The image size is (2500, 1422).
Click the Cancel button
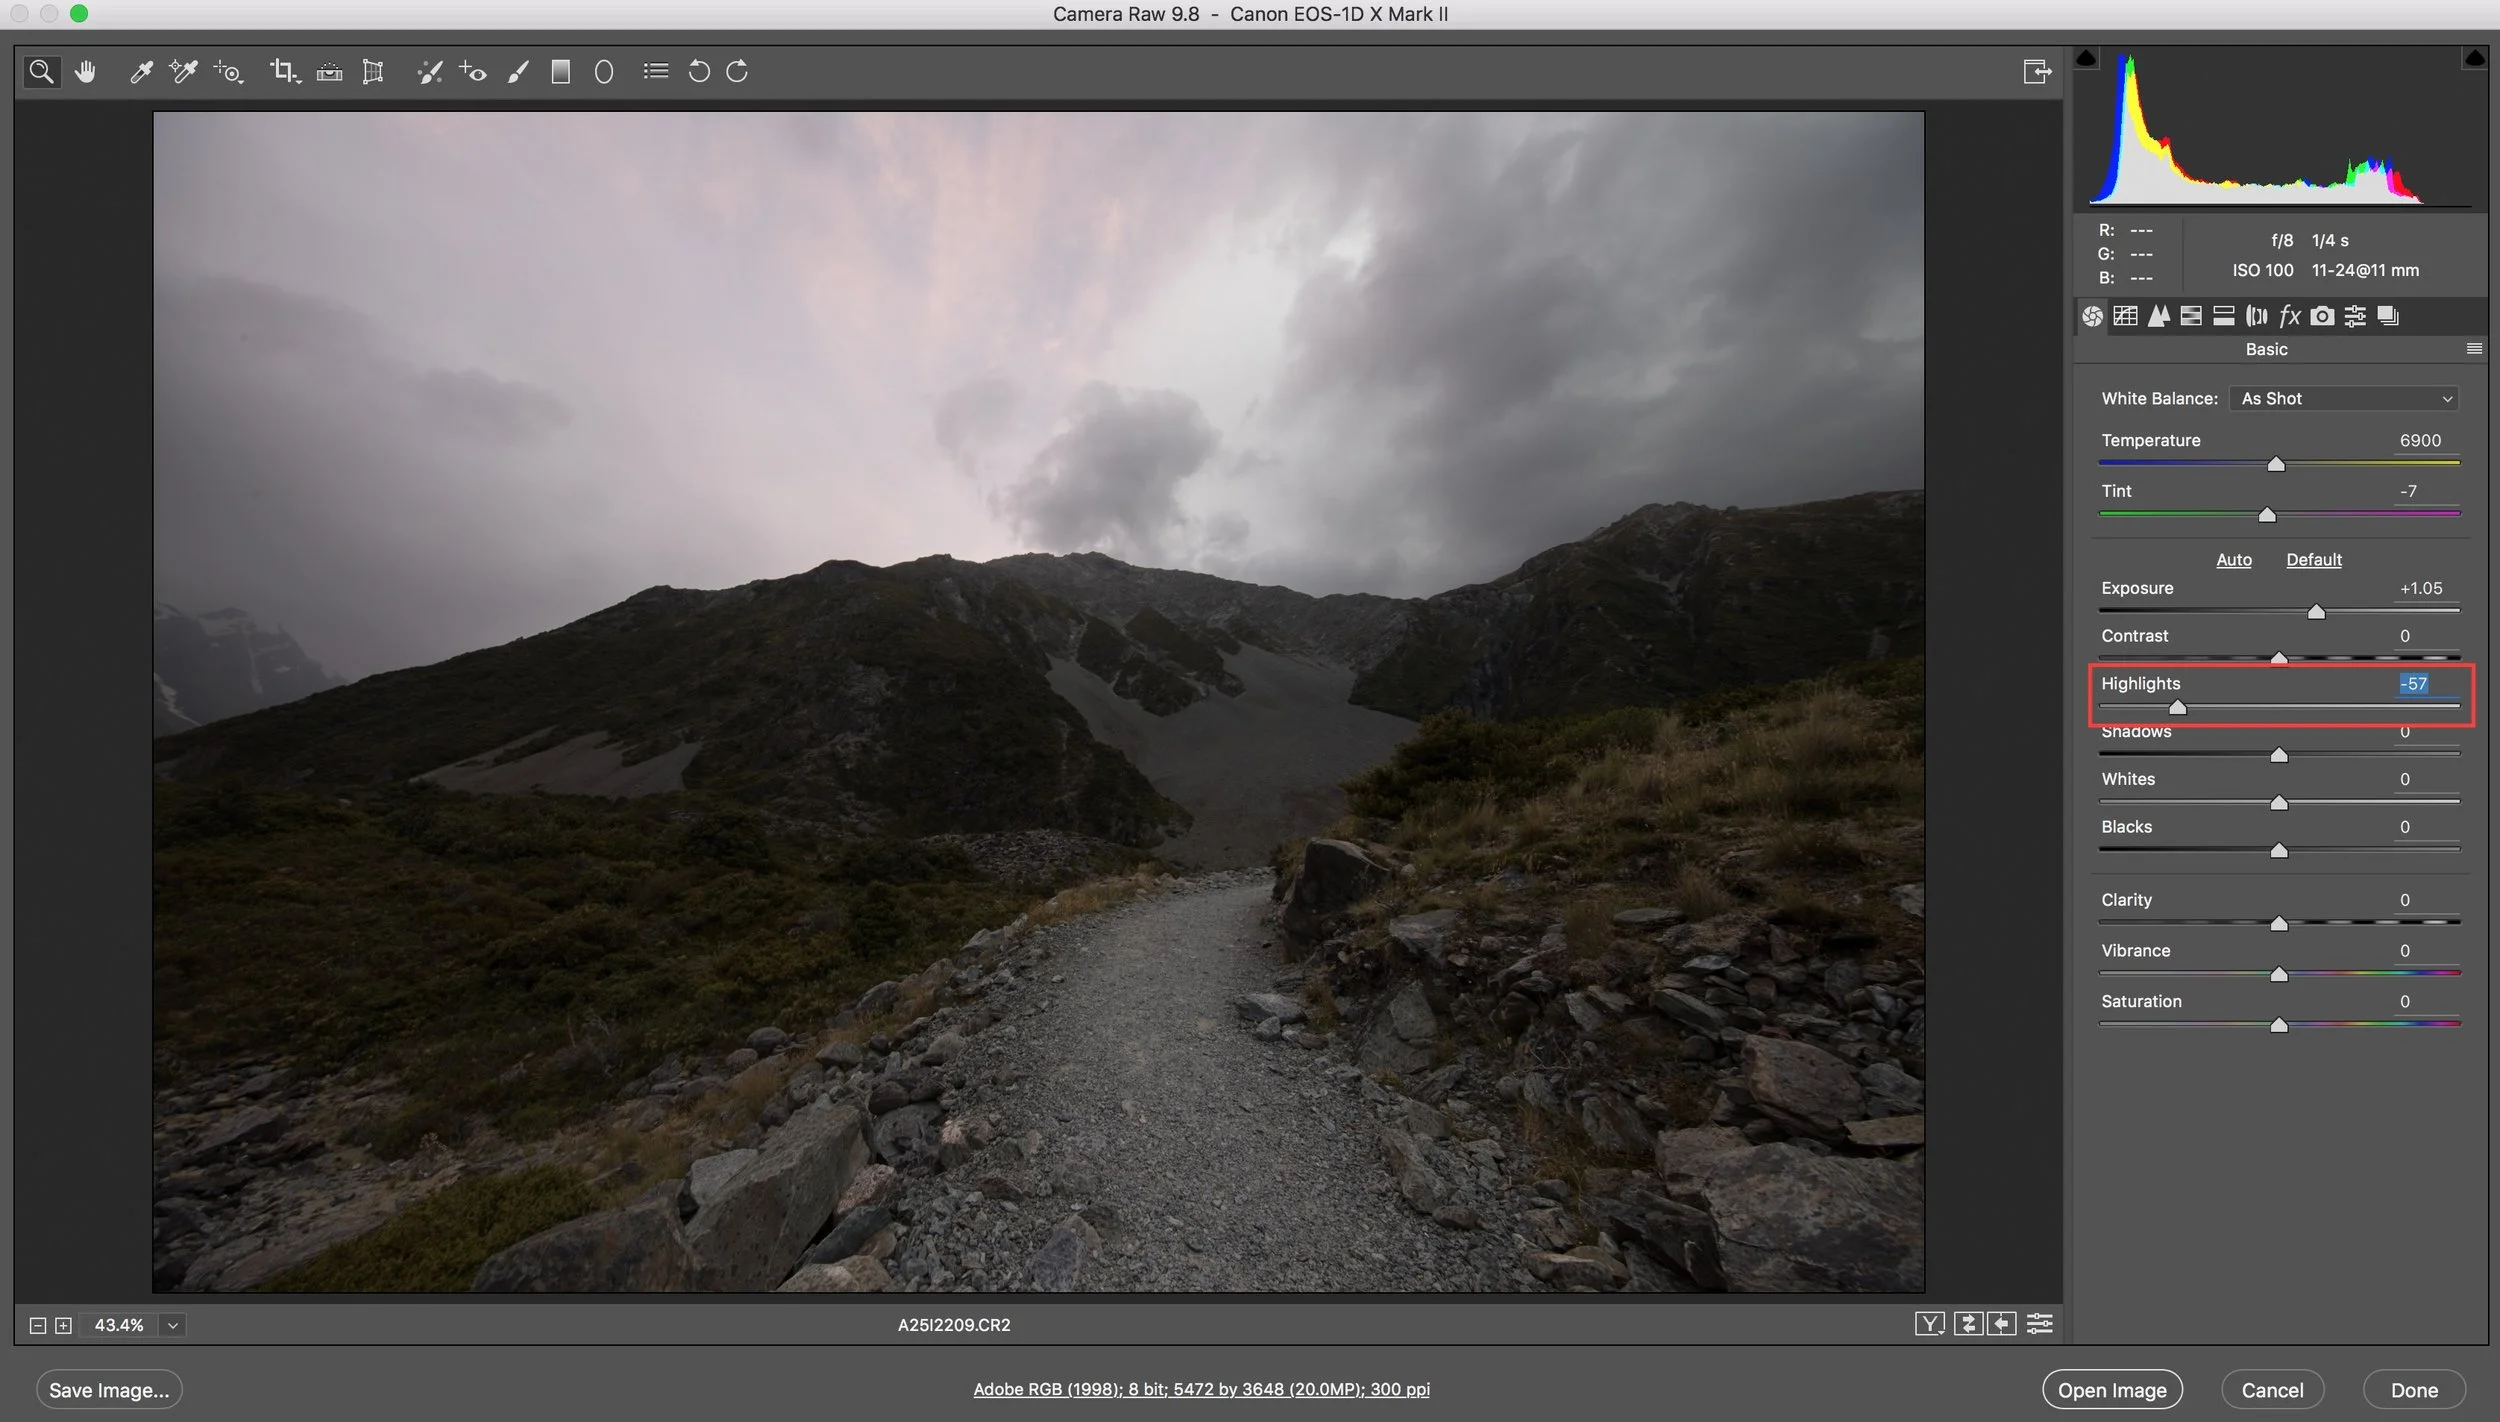(2272, 1390)
